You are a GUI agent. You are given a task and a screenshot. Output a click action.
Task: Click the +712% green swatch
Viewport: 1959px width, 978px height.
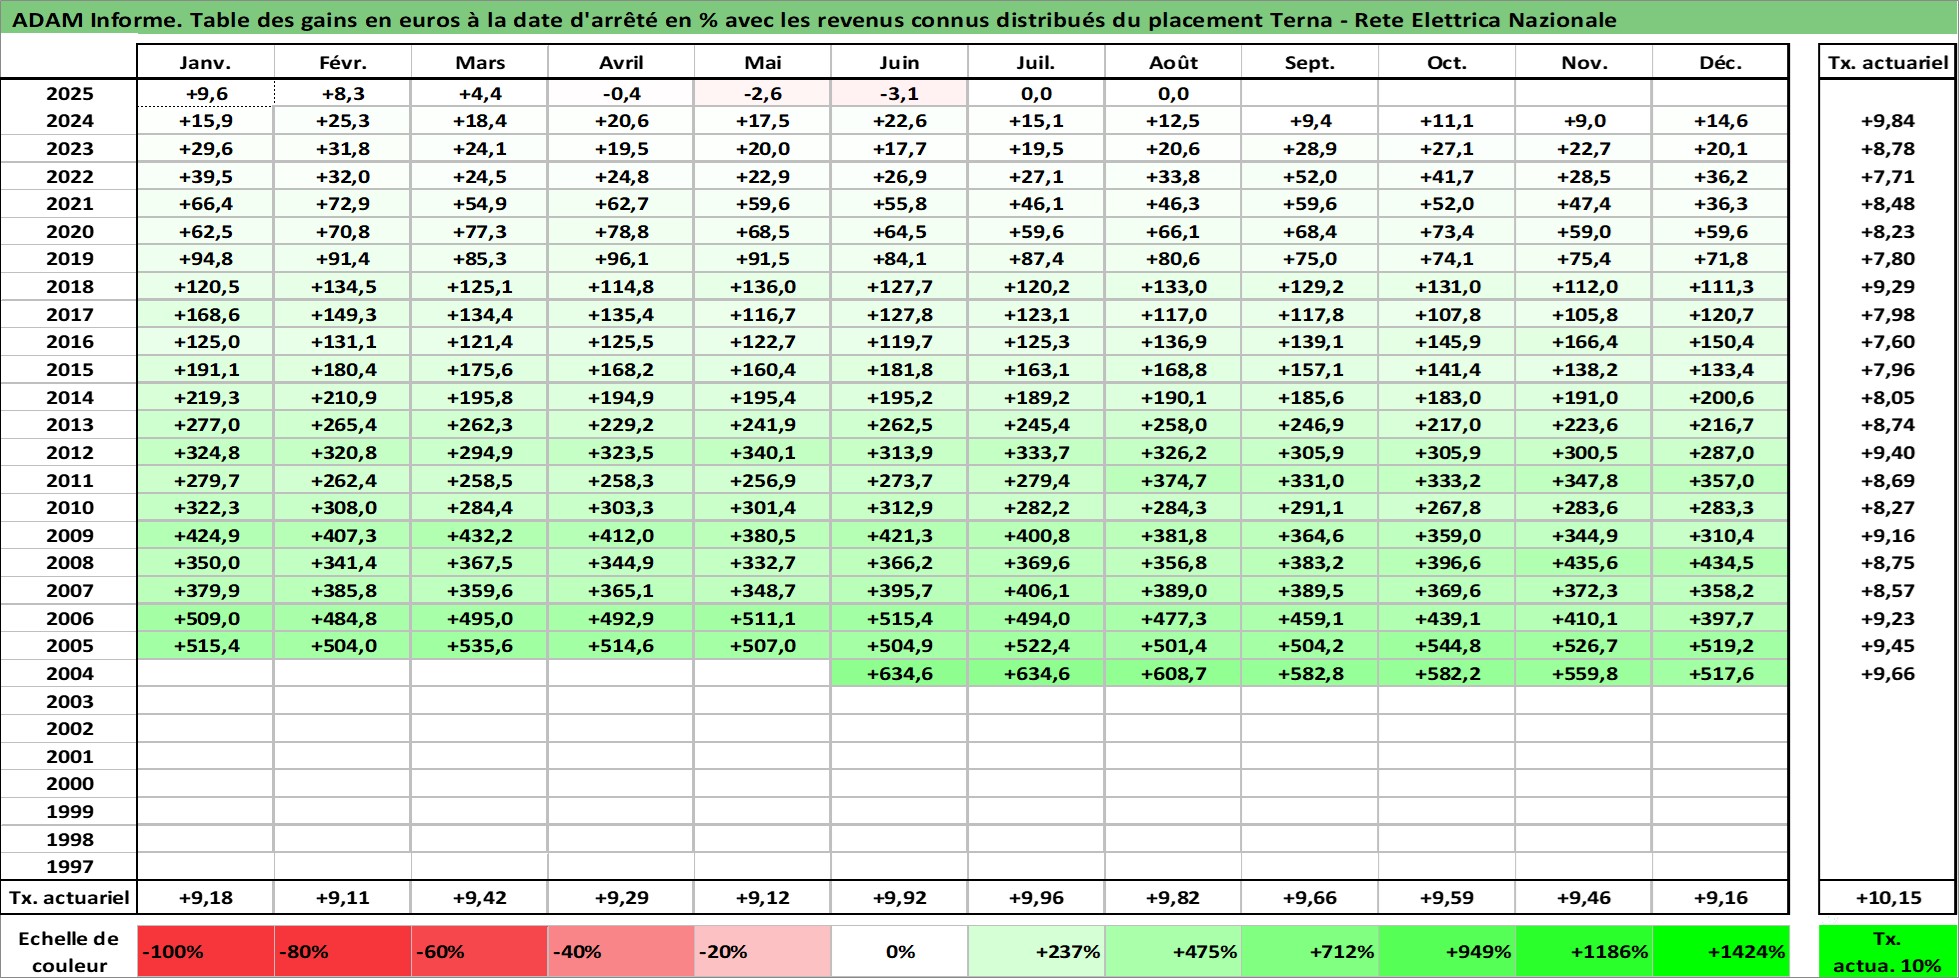coord(1310,952)
